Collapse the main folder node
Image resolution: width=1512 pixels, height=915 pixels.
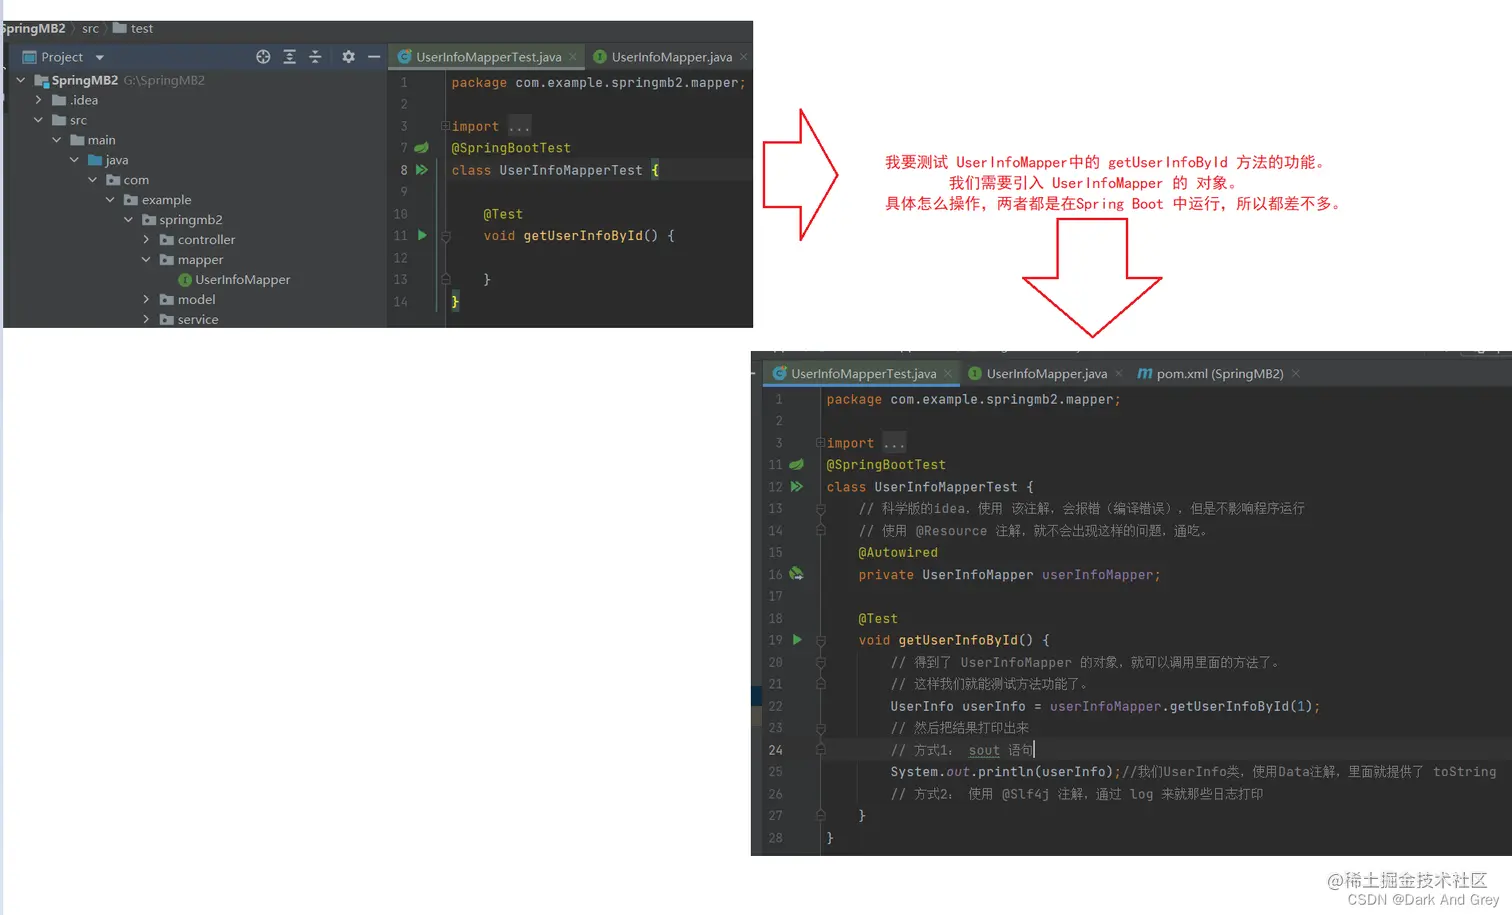[x=56, y=140]
